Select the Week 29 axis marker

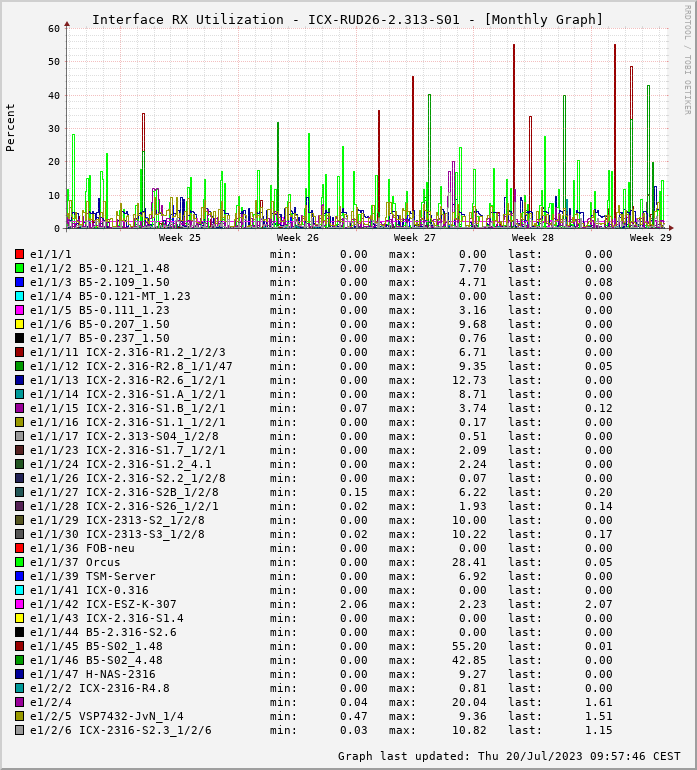pos(650,238)
